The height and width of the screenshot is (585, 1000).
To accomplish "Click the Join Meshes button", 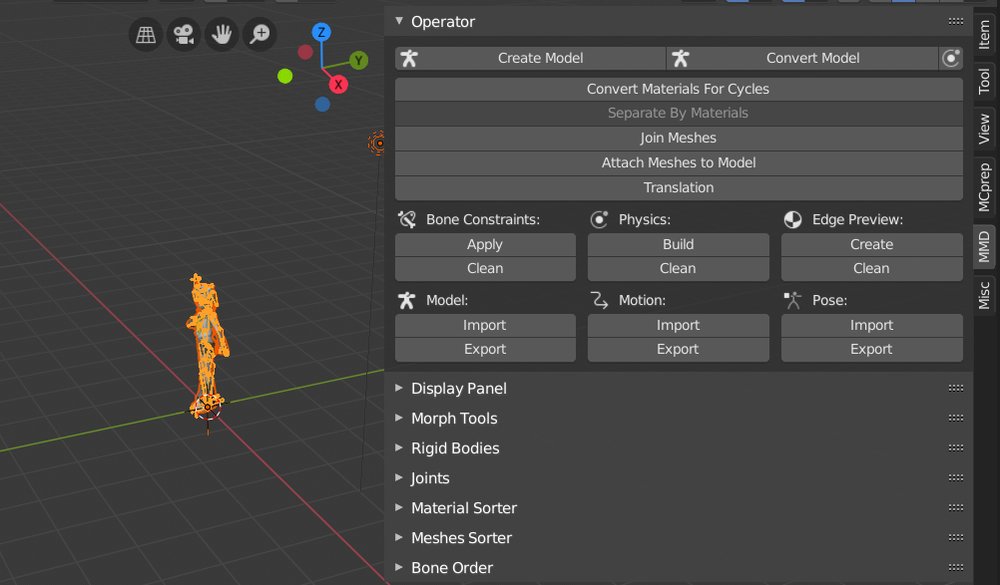I will point(678,137).
